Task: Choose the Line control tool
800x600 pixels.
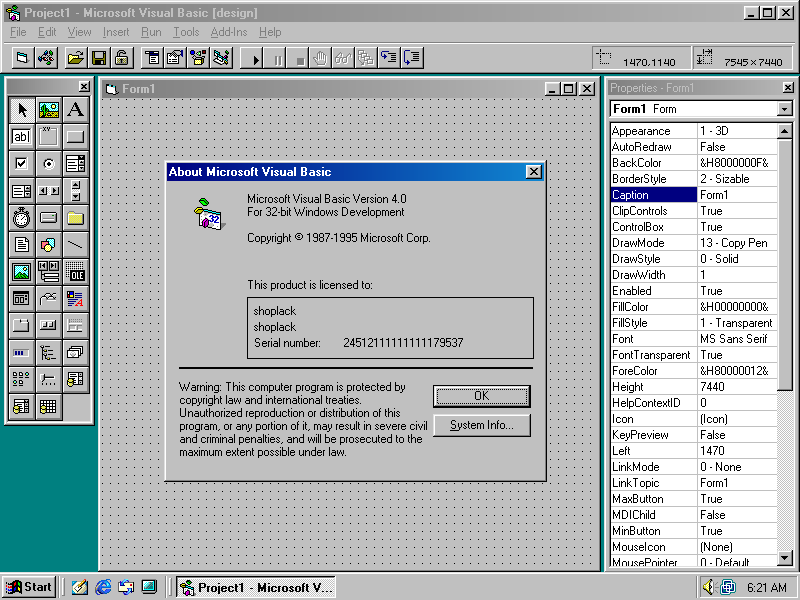Action: (76, 245)
